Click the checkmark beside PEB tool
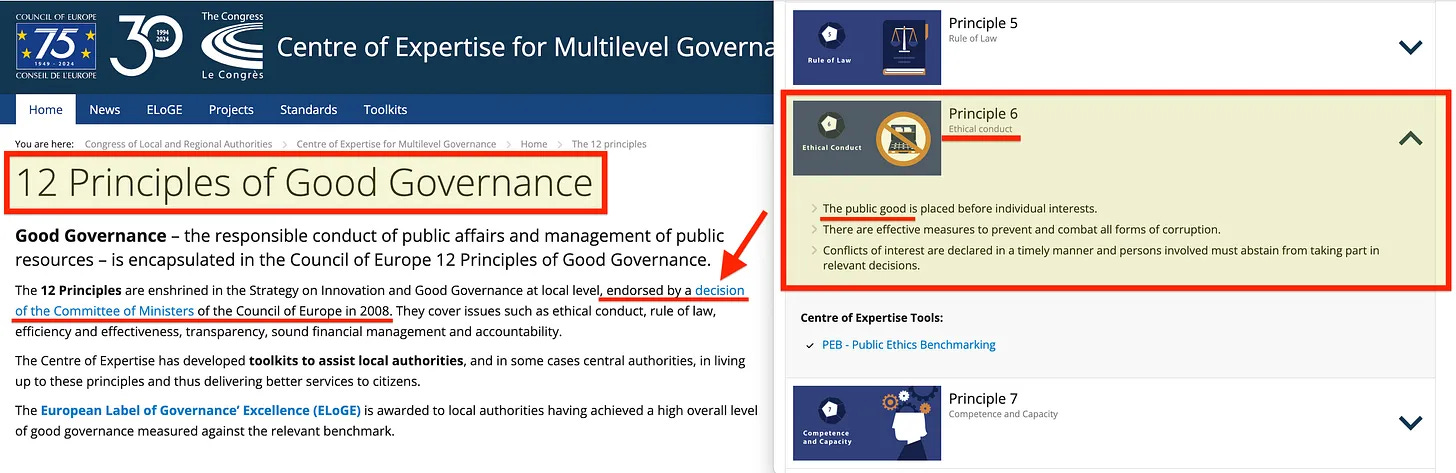The height and width of the screenshot is (473, 1456). click(809, 345)
